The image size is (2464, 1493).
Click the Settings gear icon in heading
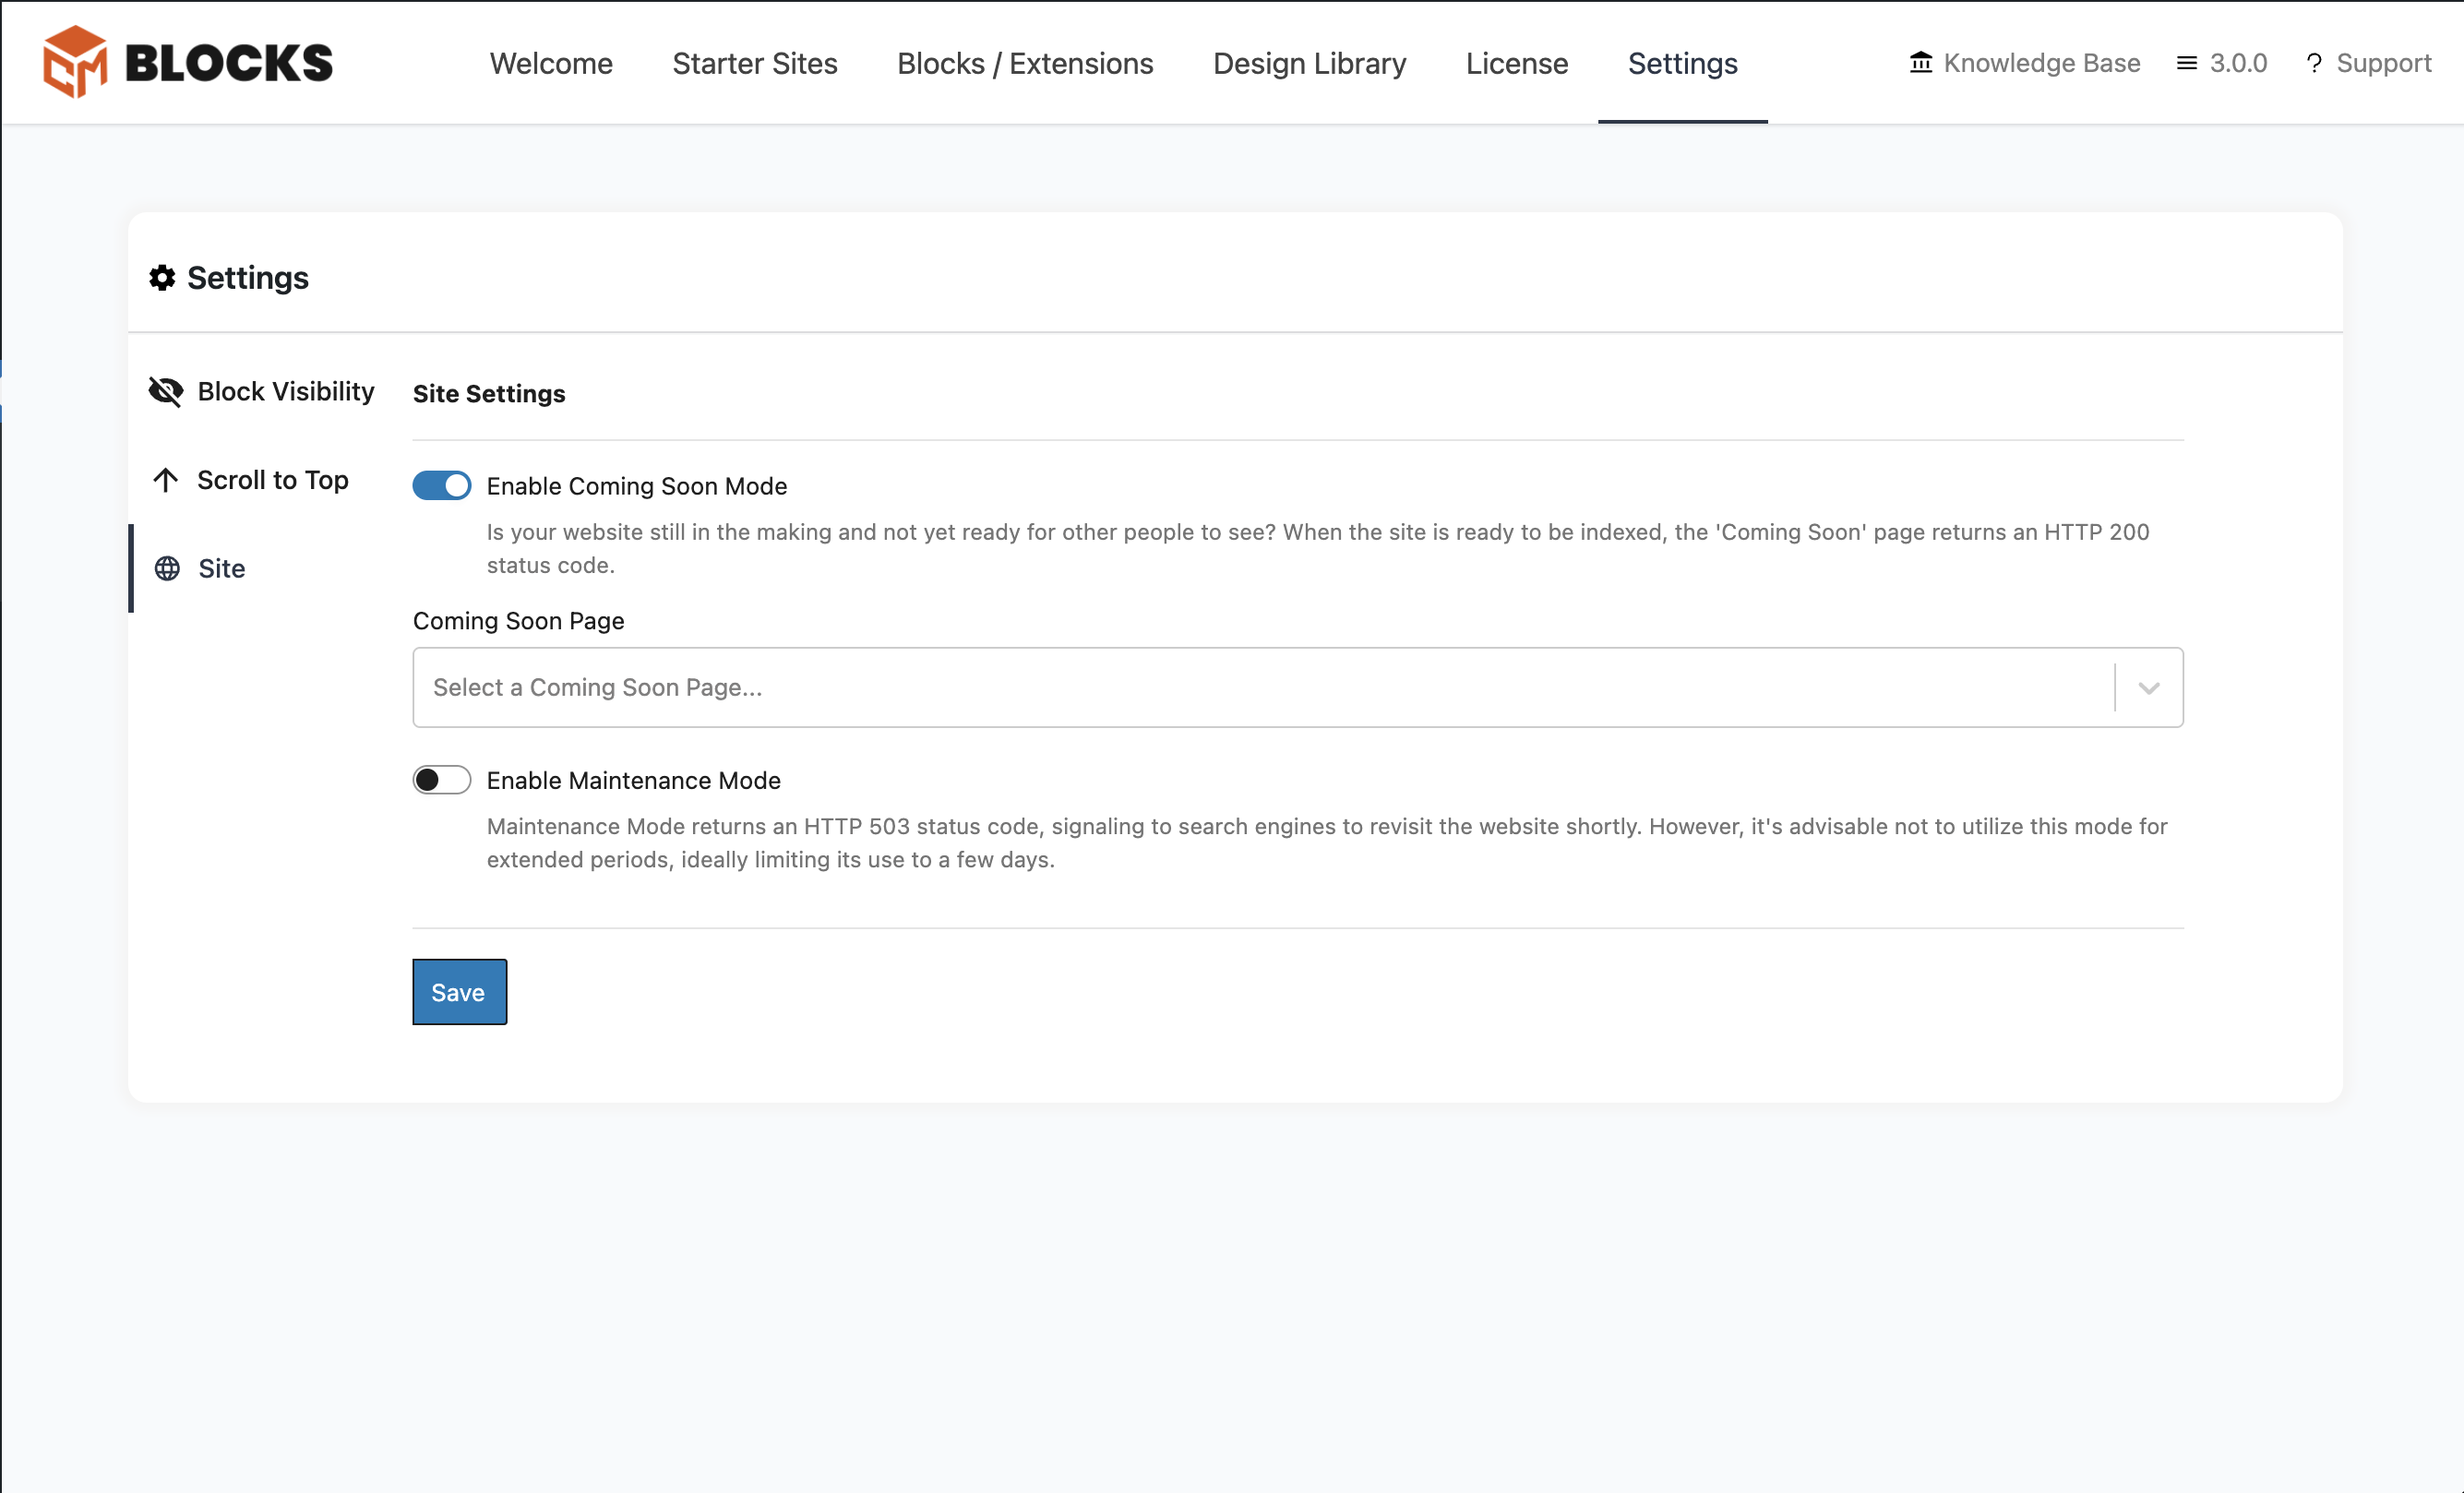tap(162, 278)
